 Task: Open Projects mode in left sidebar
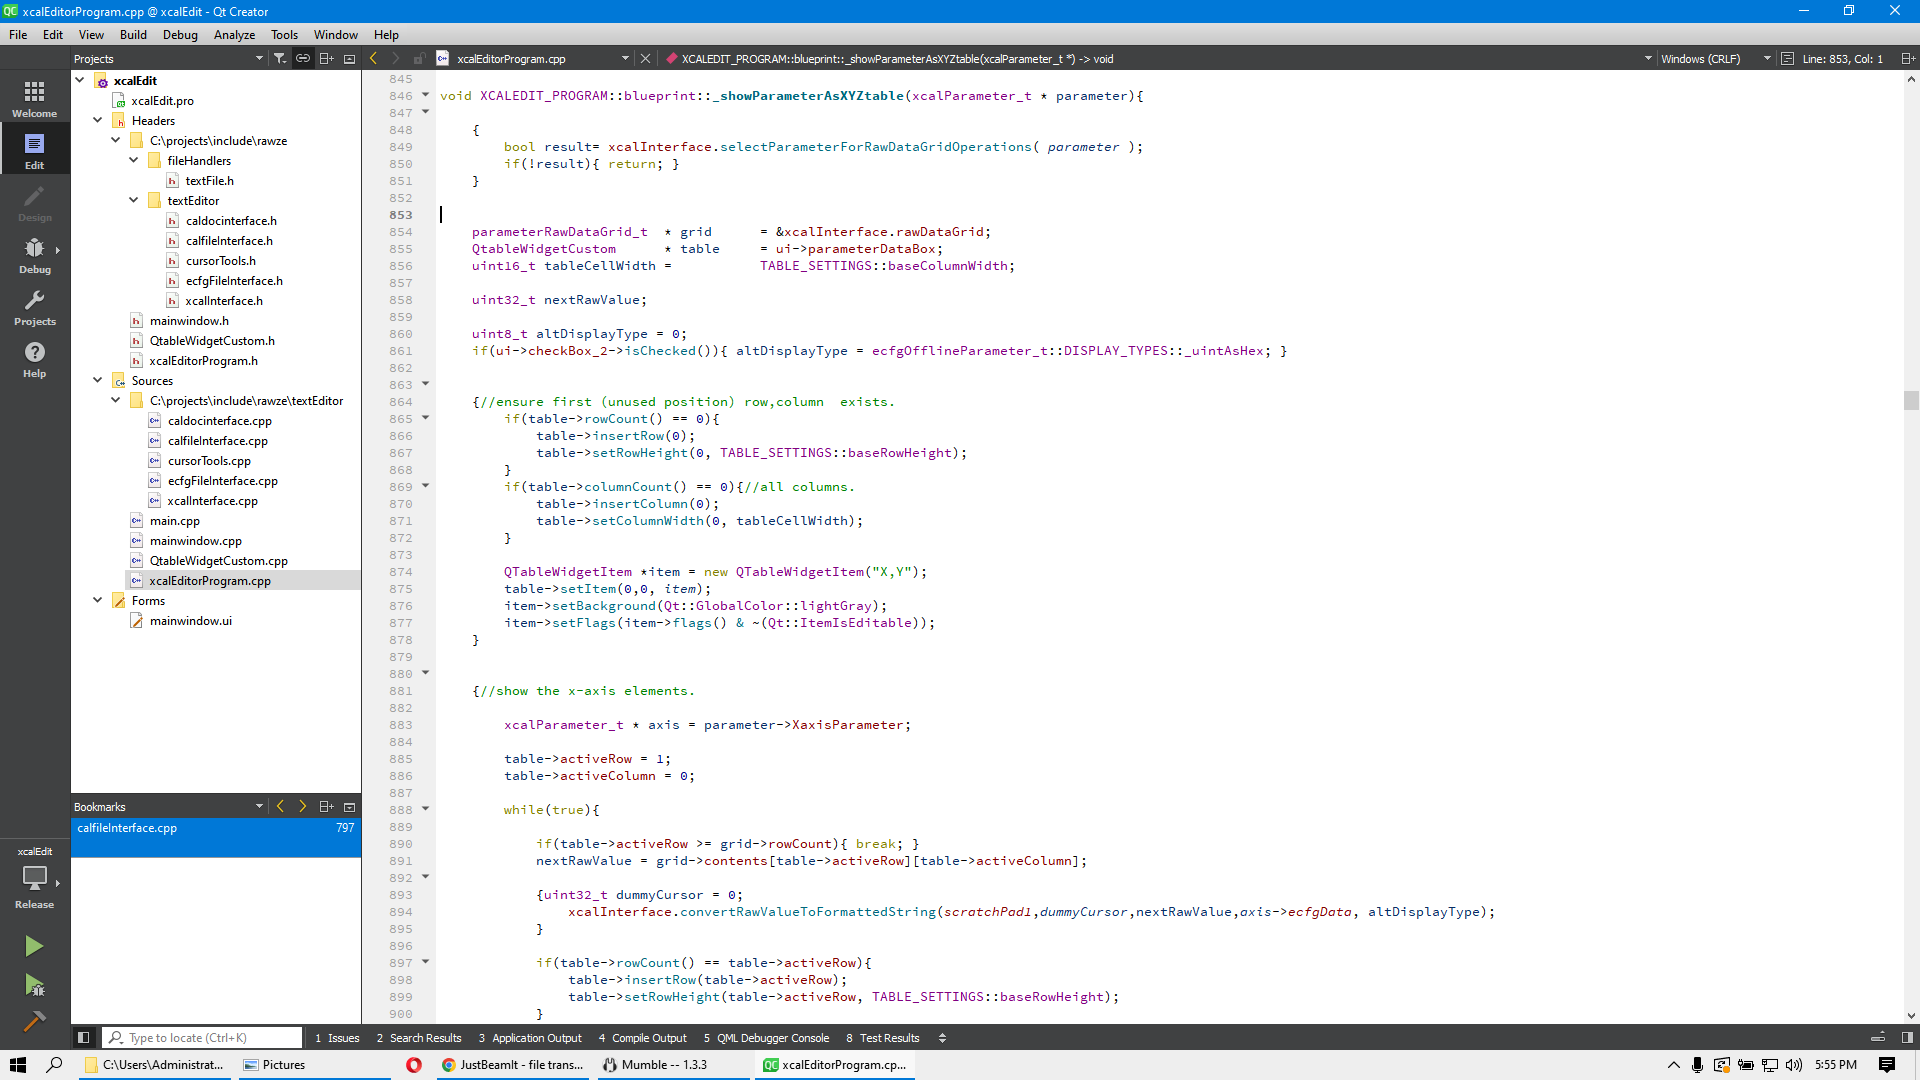coord(34,307)
